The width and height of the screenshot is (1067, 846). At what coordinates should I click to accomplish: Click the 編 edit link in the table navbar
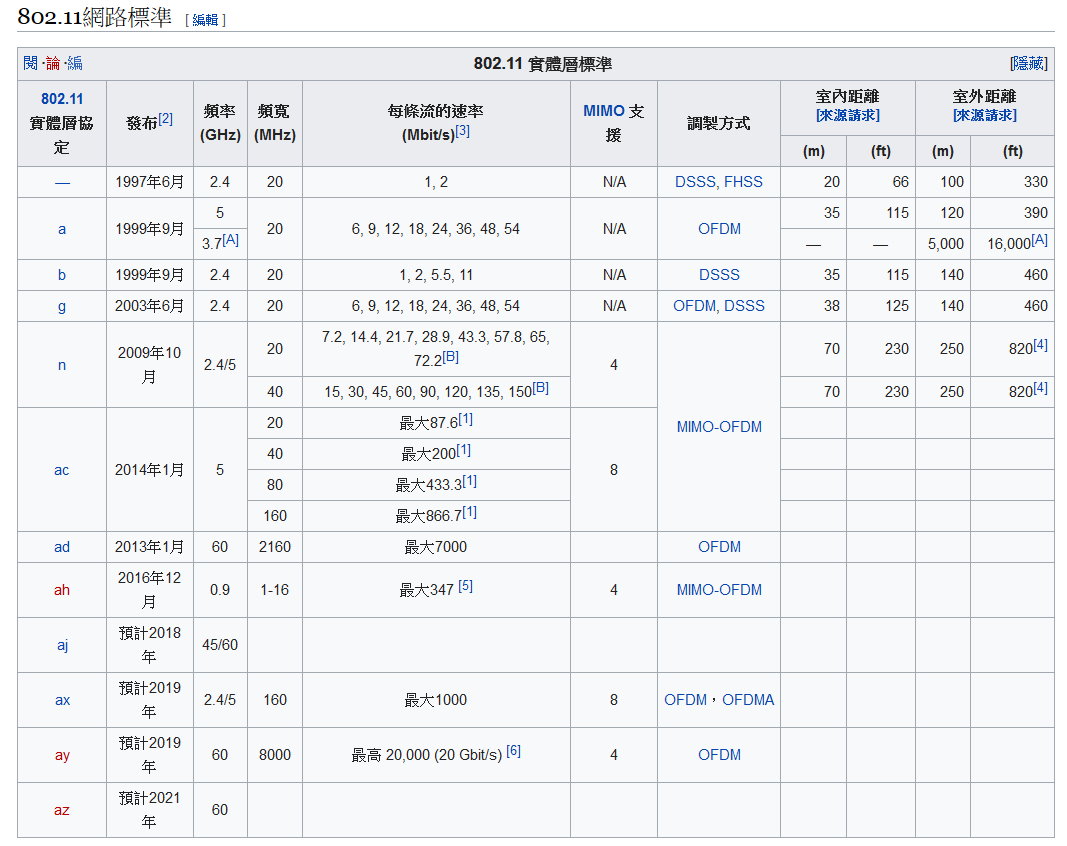point(75,64)
